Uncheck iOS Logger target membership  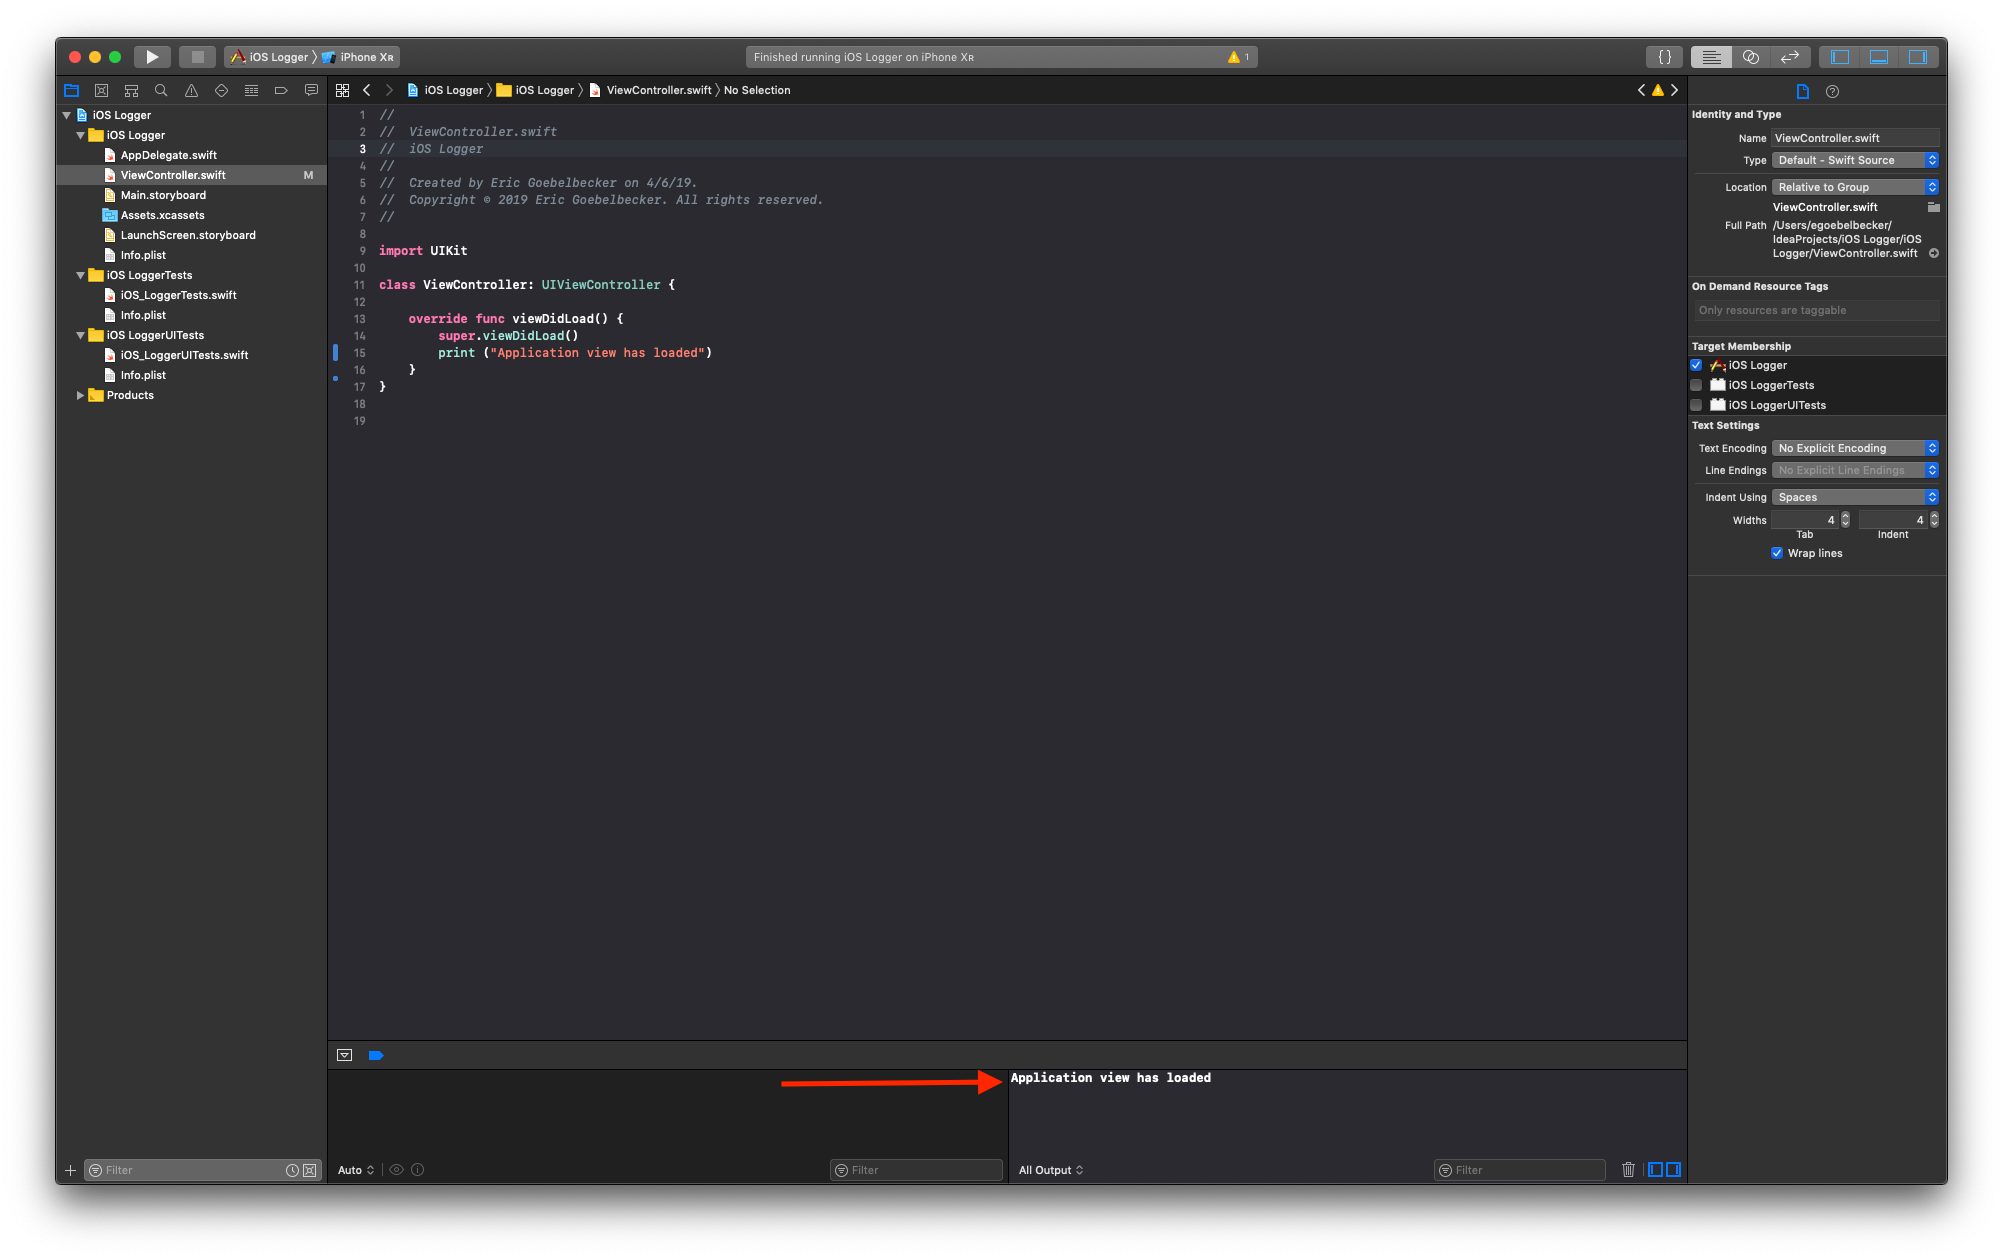click(x=1696, y=365)
